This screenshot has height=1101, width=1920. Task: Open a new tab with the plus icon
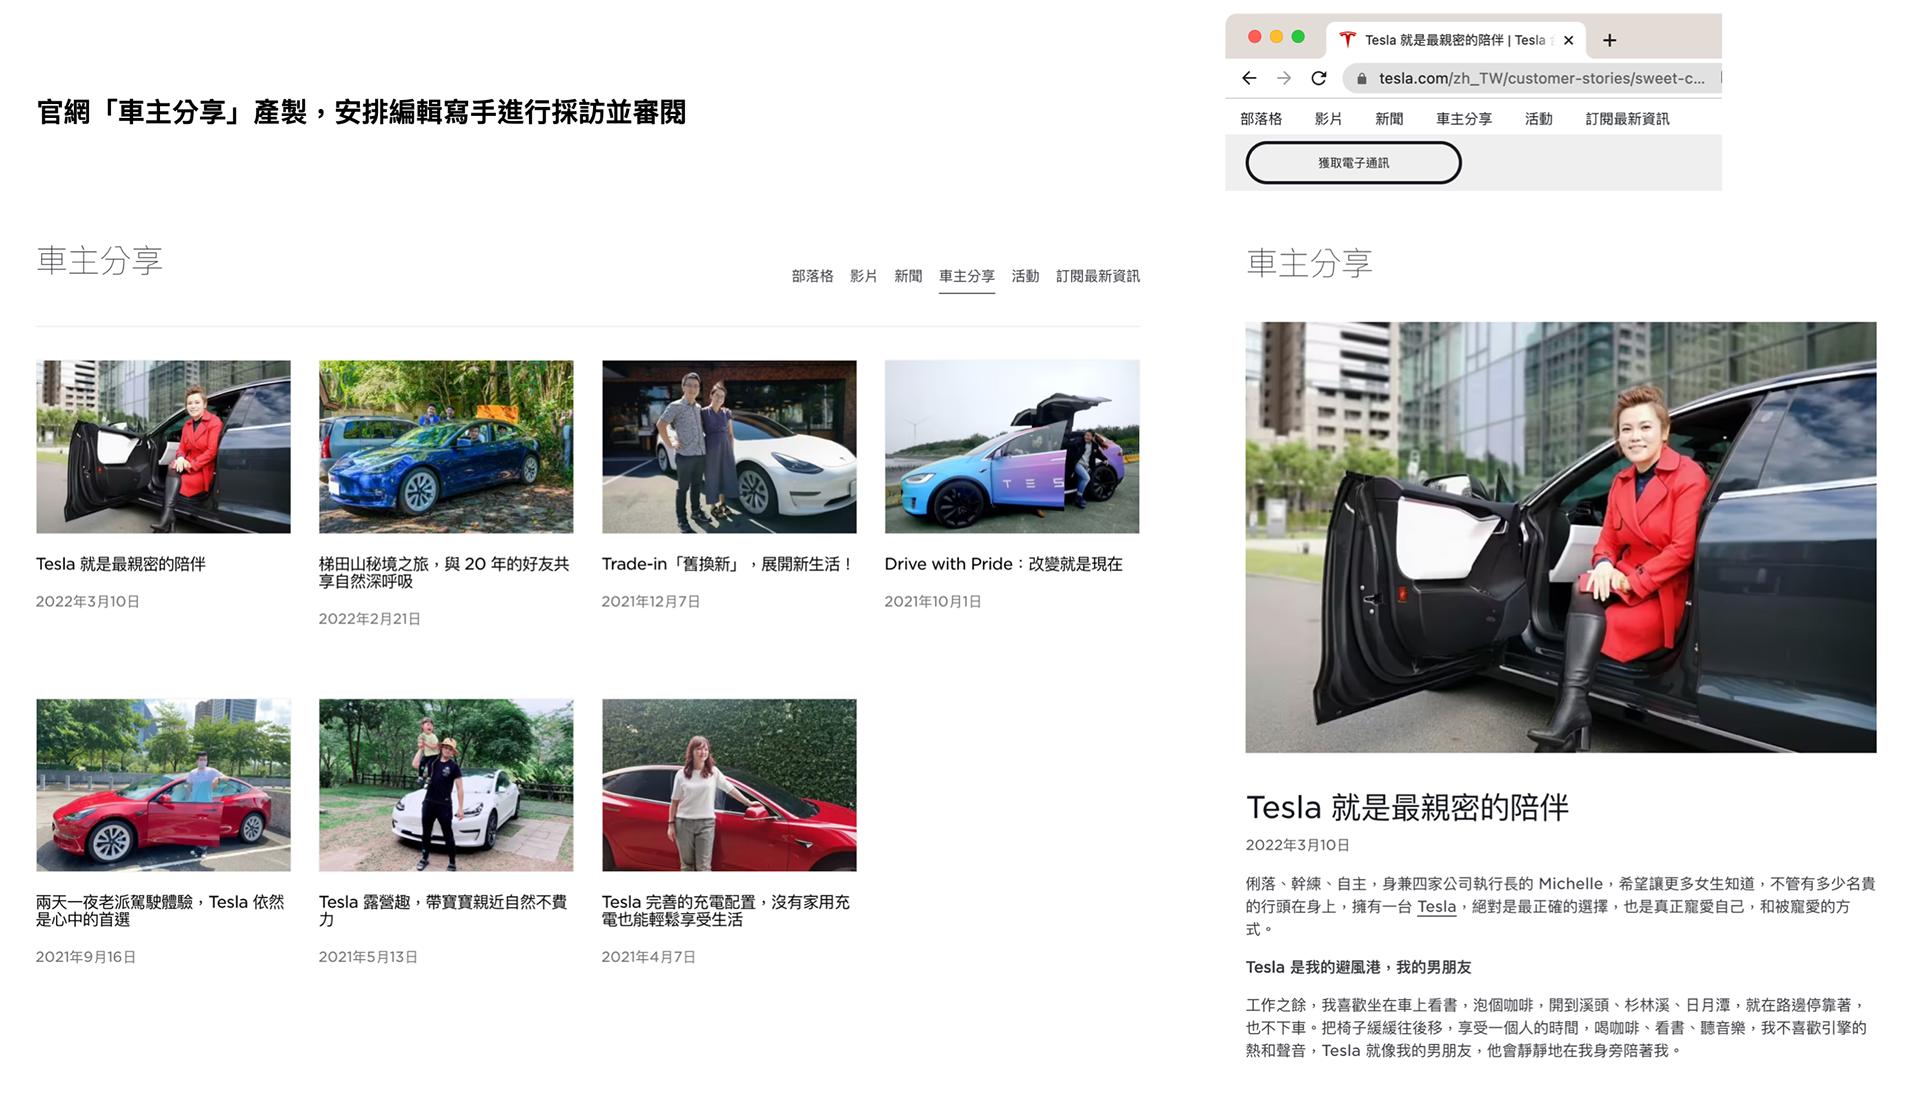[x=1609, y=40]
